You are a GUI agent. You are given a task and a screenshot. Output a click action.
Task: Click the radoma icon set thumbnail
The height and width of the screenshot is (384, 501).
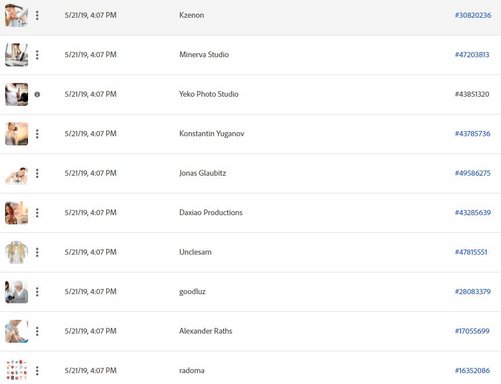[x=16, y=370]
